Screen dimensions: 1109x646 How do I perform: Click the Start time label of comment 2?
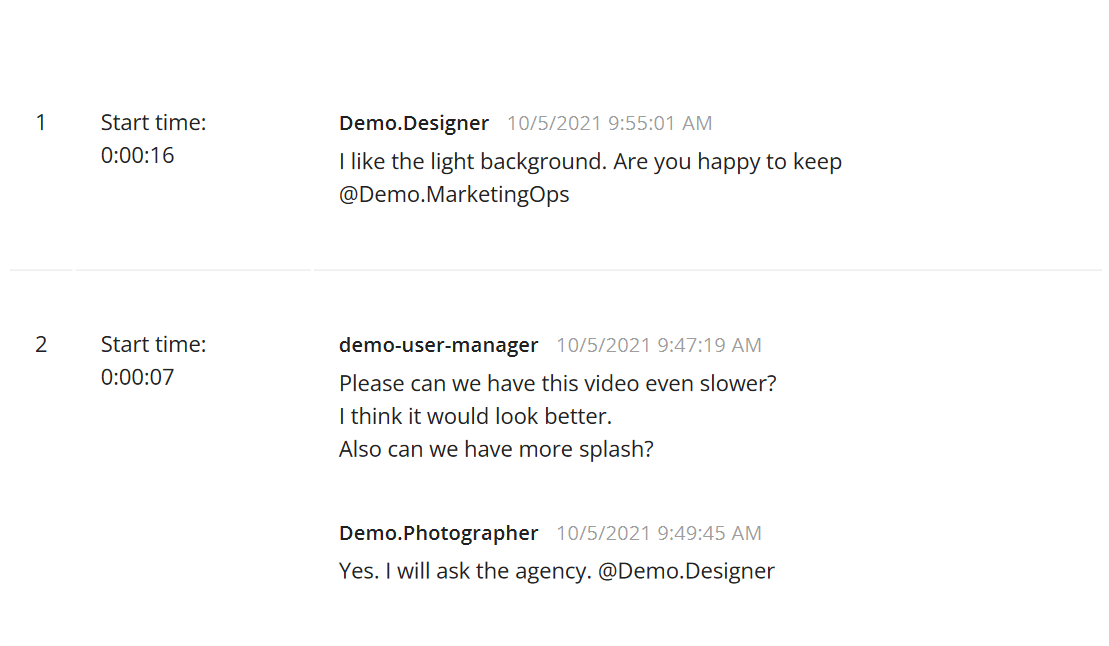[x=153, y=345]
